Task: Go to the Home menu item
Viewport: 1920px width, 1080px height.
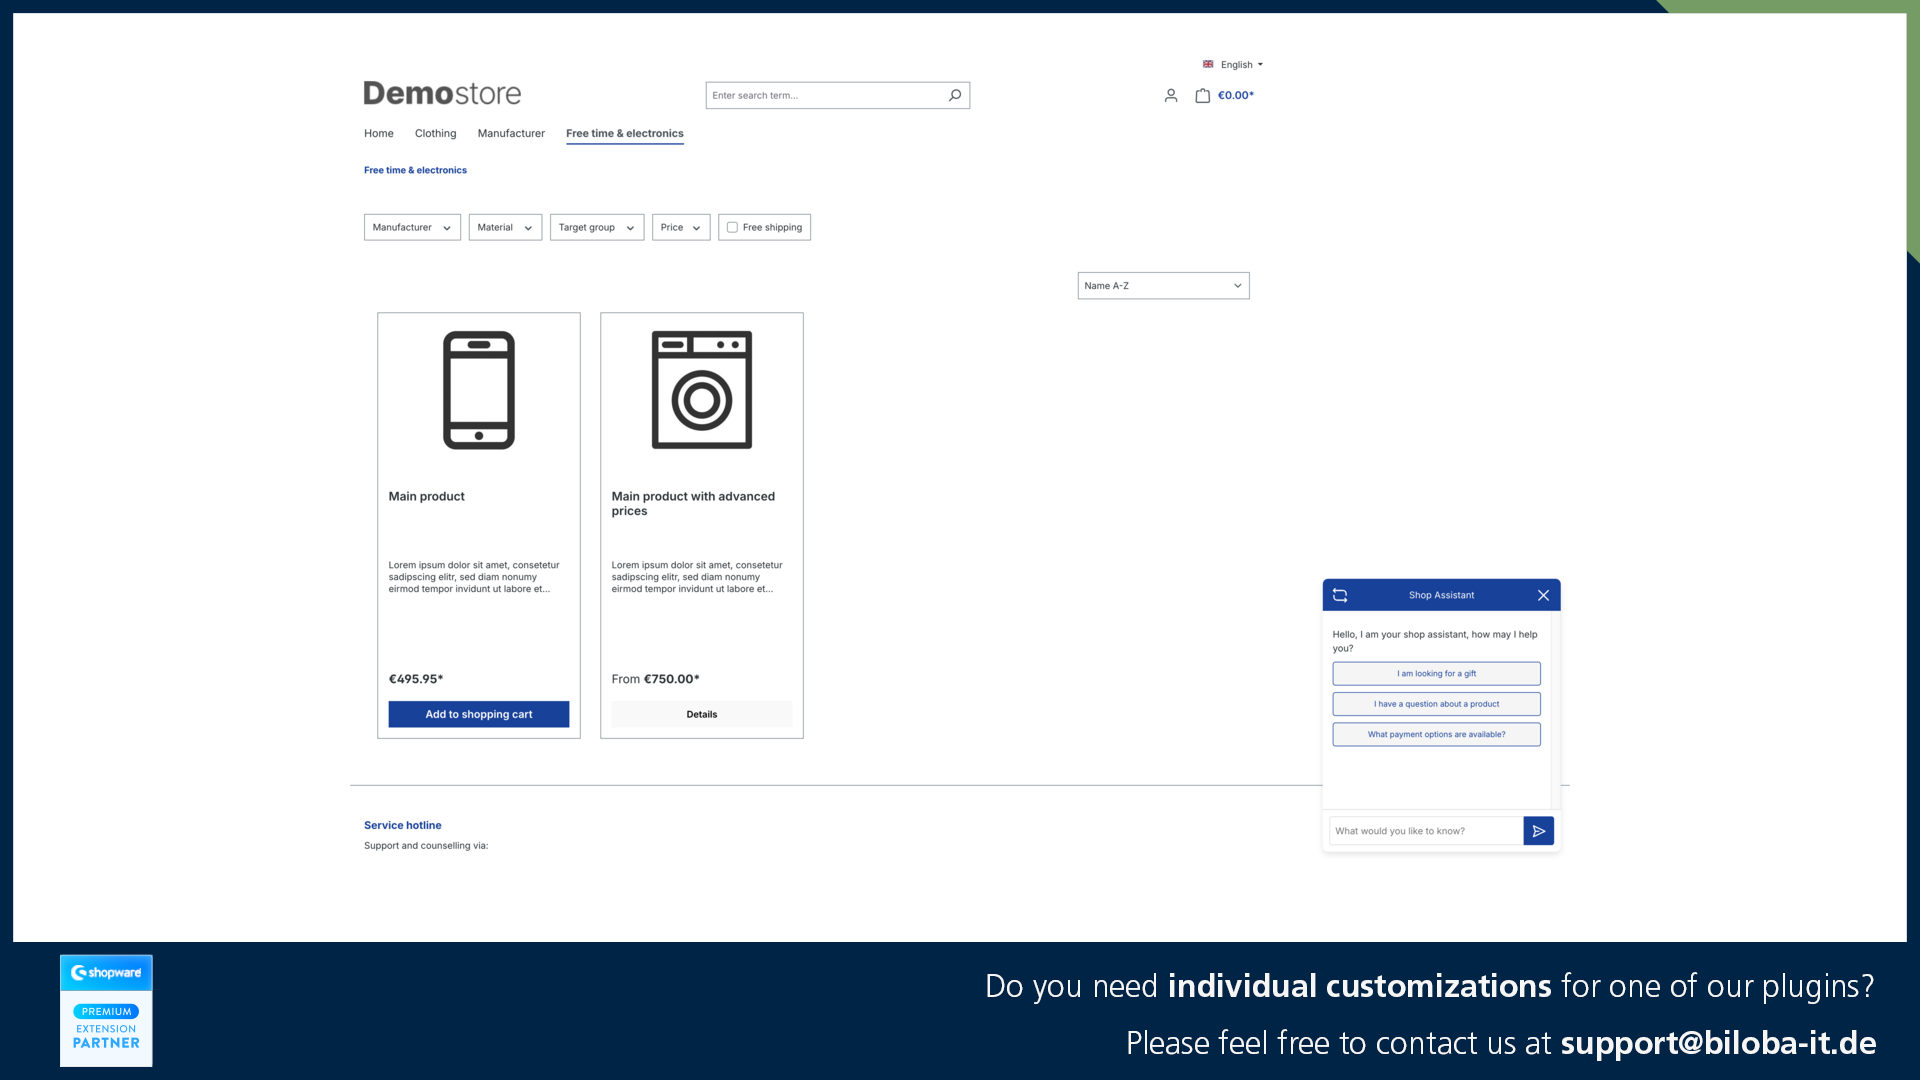Action: (x=379, y=133)
